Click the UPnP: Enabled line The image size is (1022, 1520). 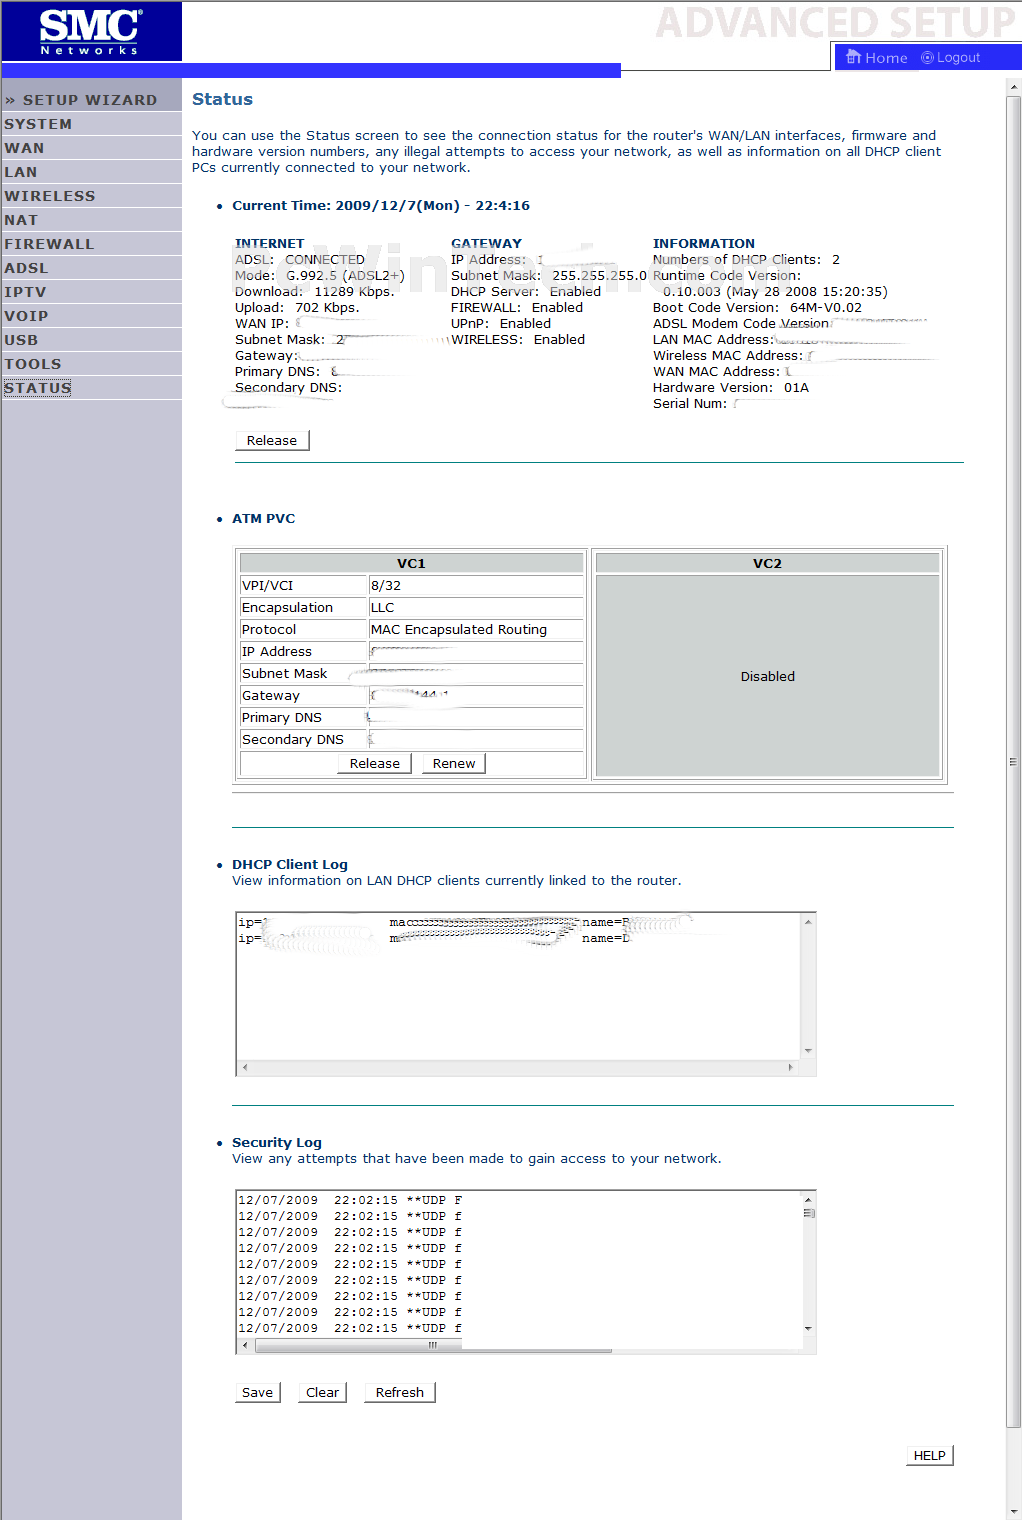point(501,323)
